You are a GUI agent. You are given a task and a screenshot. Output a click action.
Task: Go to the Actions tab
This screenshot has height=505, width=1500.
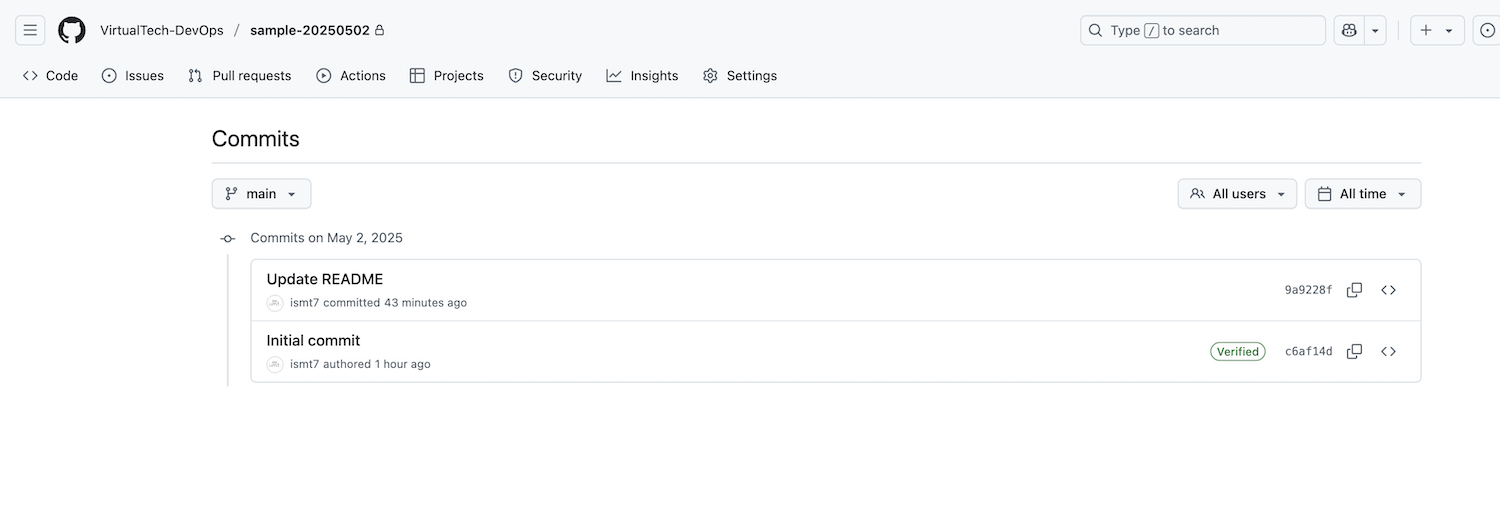[351, 76]
